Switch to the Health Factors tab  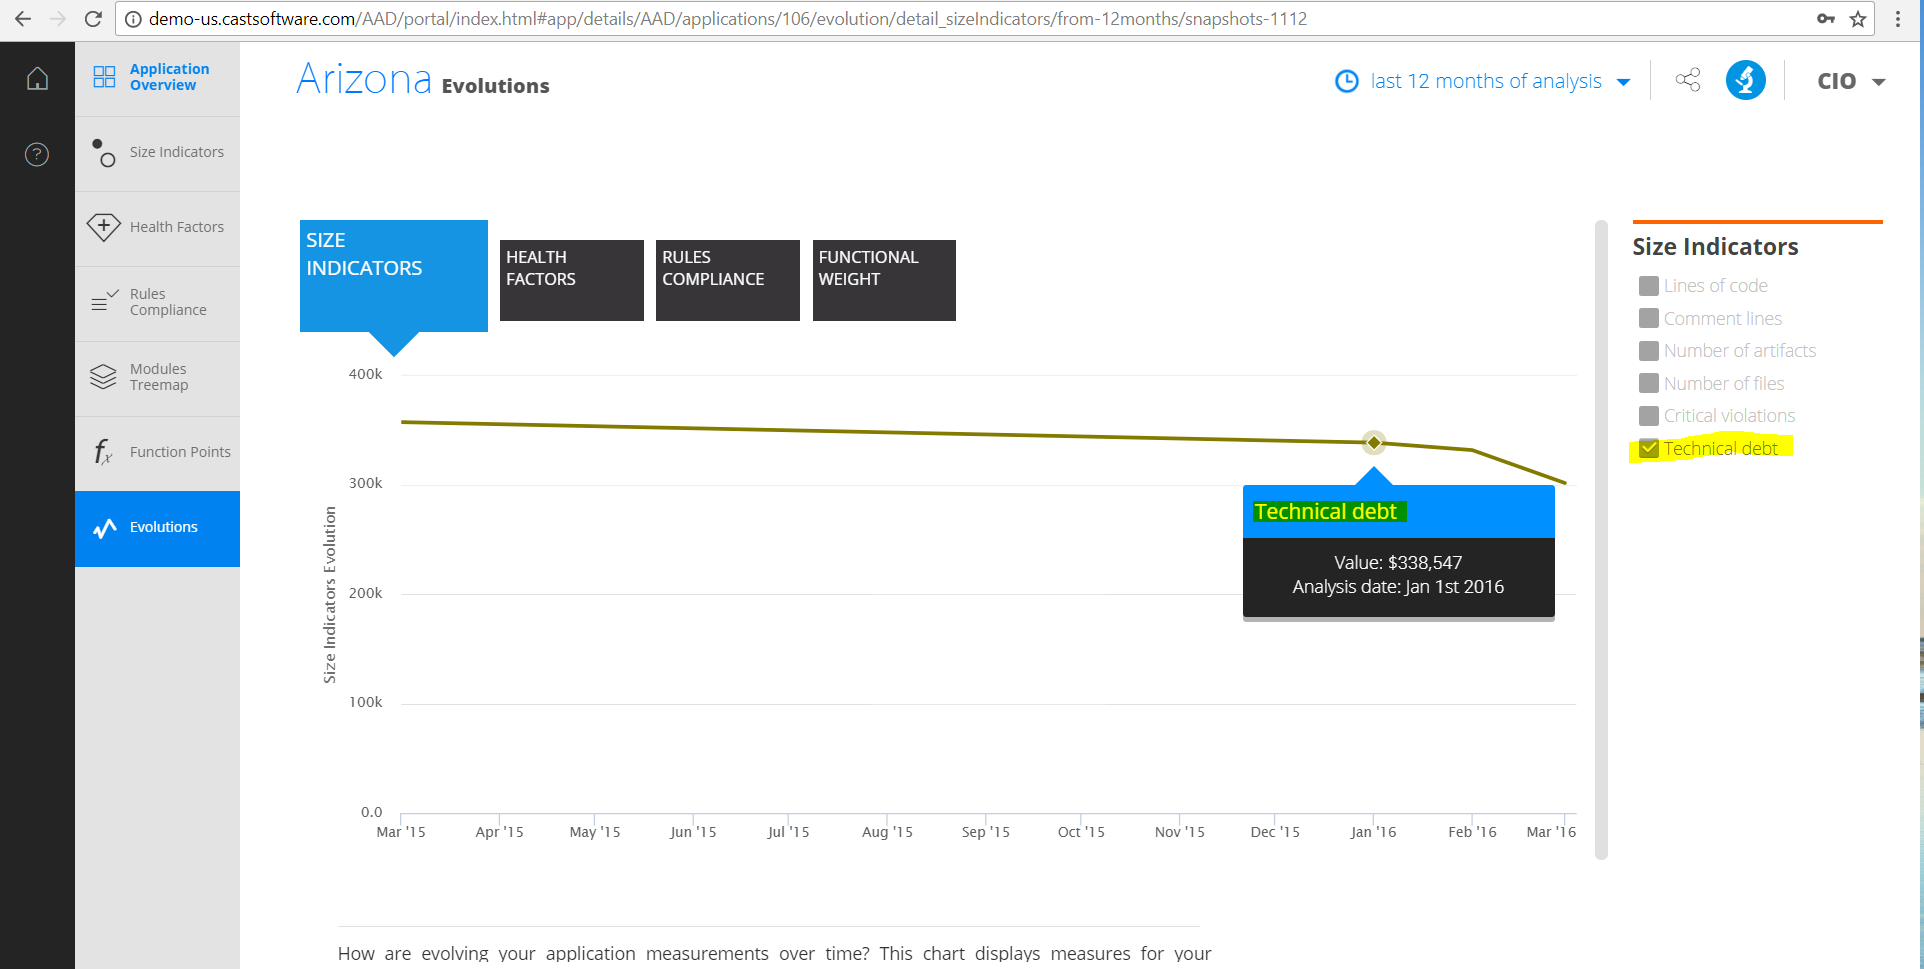(571, 280)
